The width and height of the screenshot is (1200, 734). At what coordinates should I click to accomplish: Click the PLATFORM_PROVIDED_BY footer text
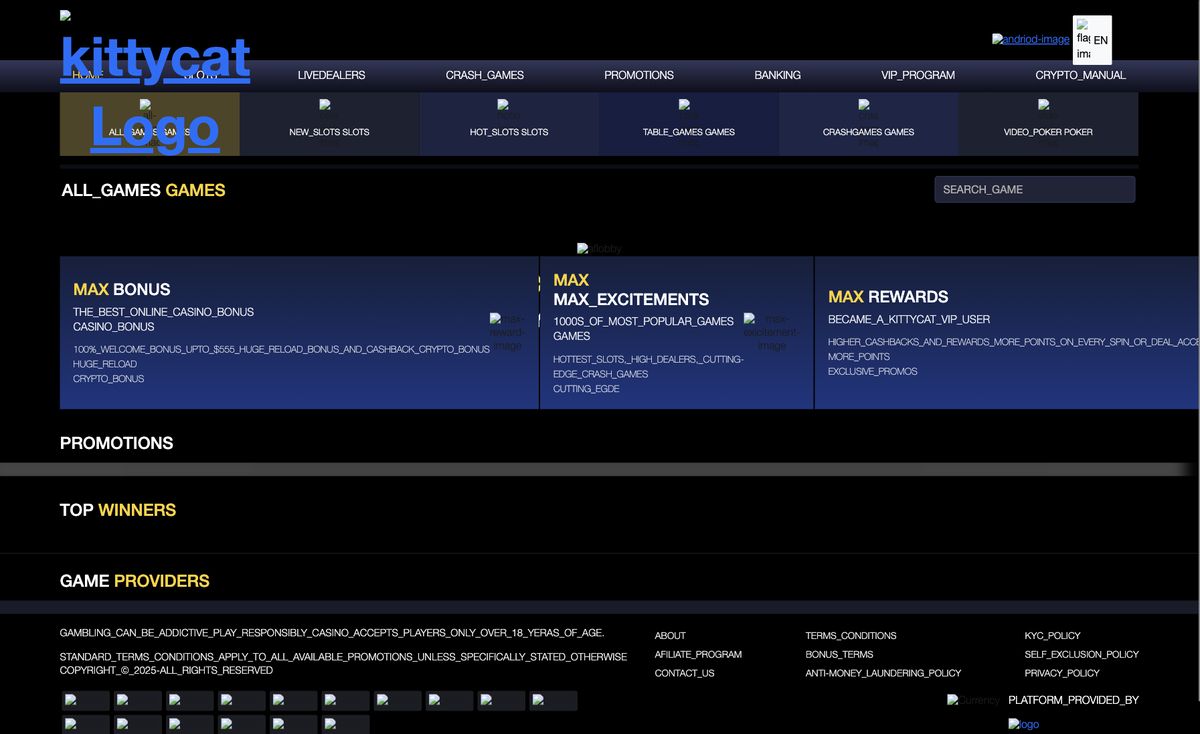[1073, 700]
